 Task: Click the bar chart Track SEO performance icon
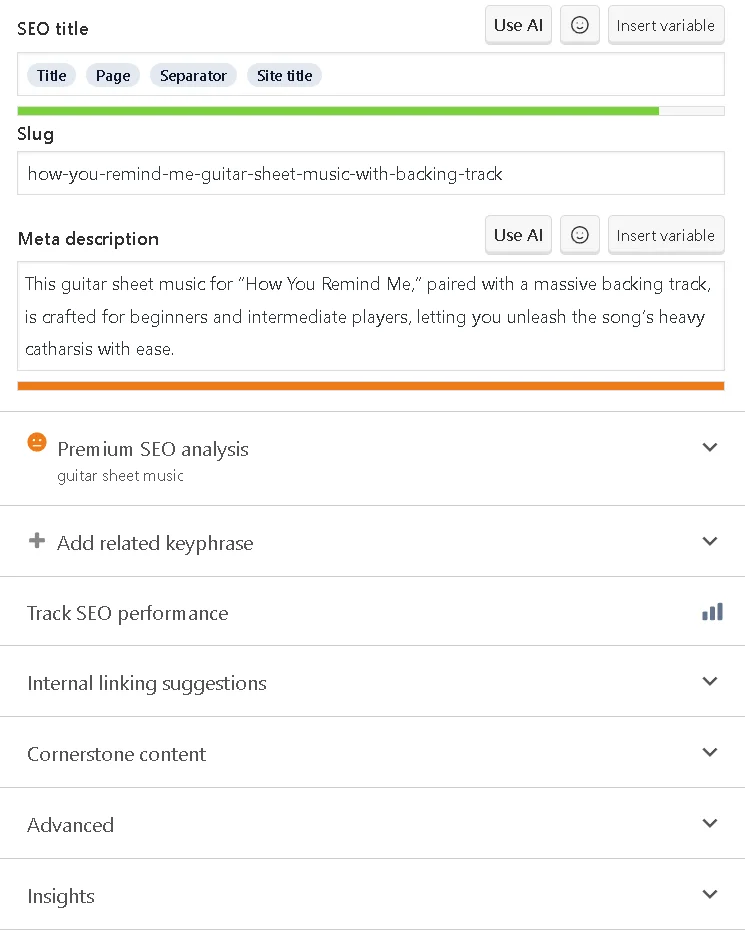pyautogui.click(x=712, y=612)
